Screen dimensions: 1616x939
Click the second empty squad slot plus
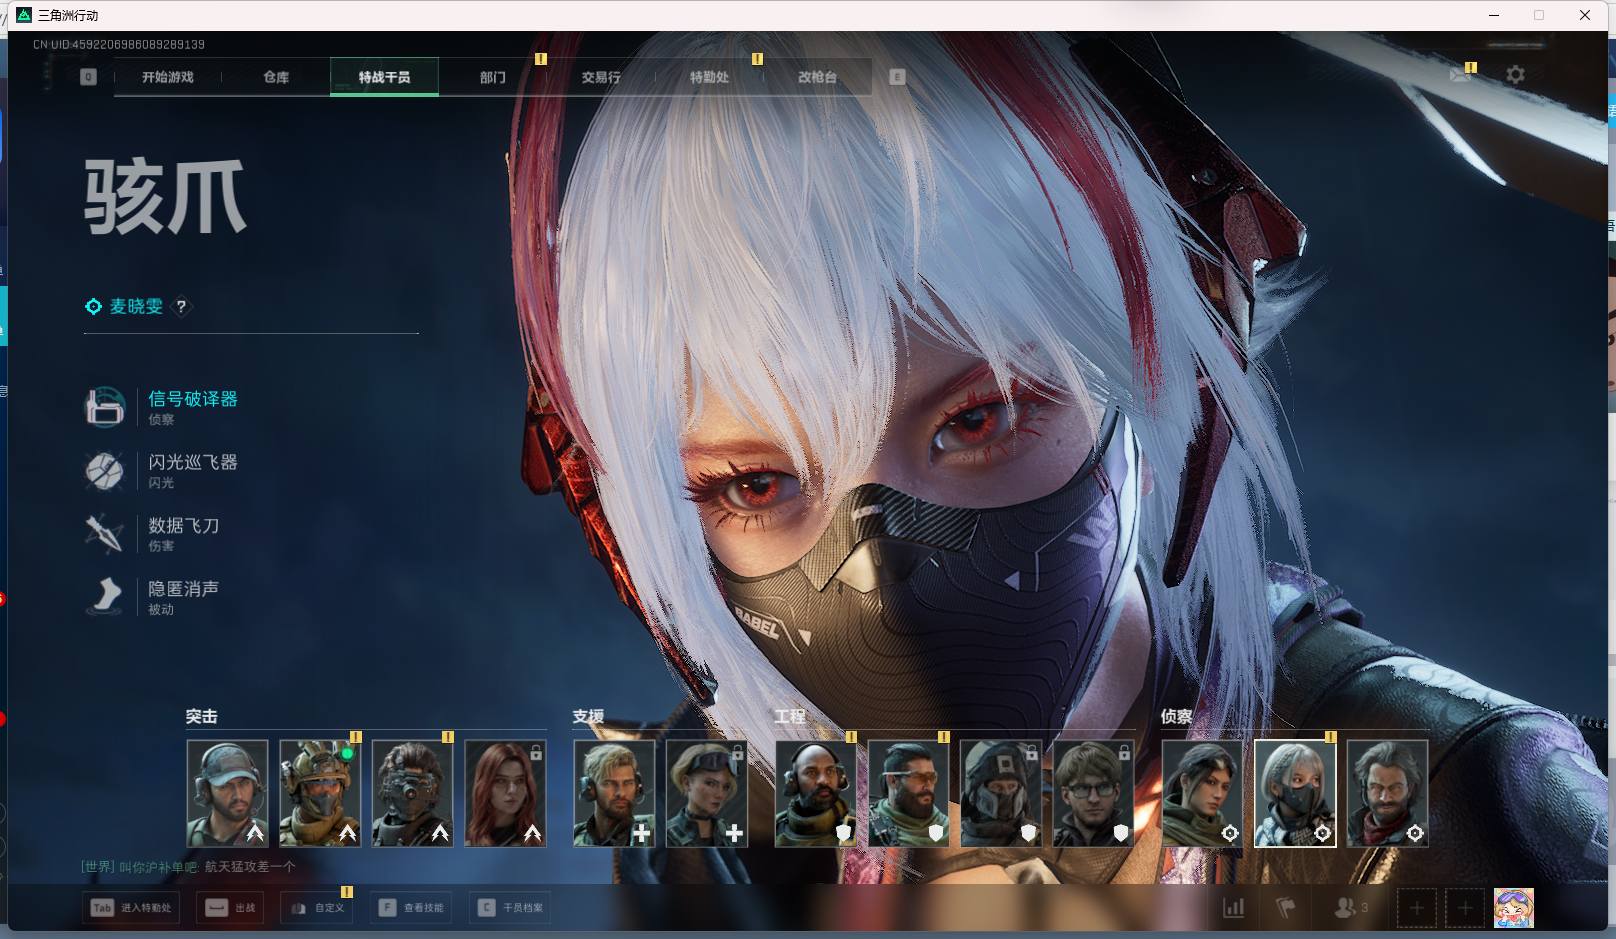tap(1465, 908)
